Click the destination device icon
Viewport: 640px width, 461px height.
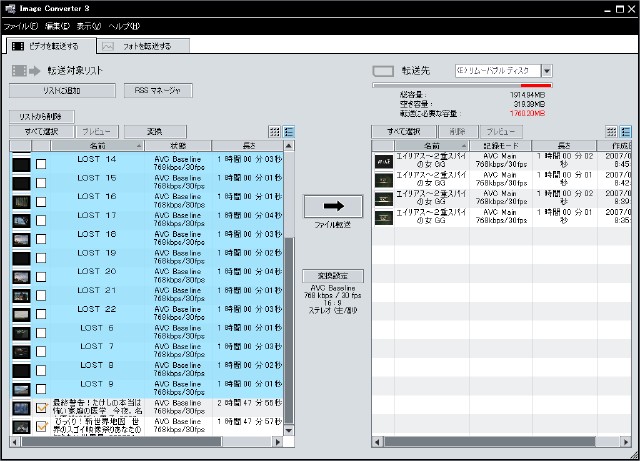tap(384, 72)
